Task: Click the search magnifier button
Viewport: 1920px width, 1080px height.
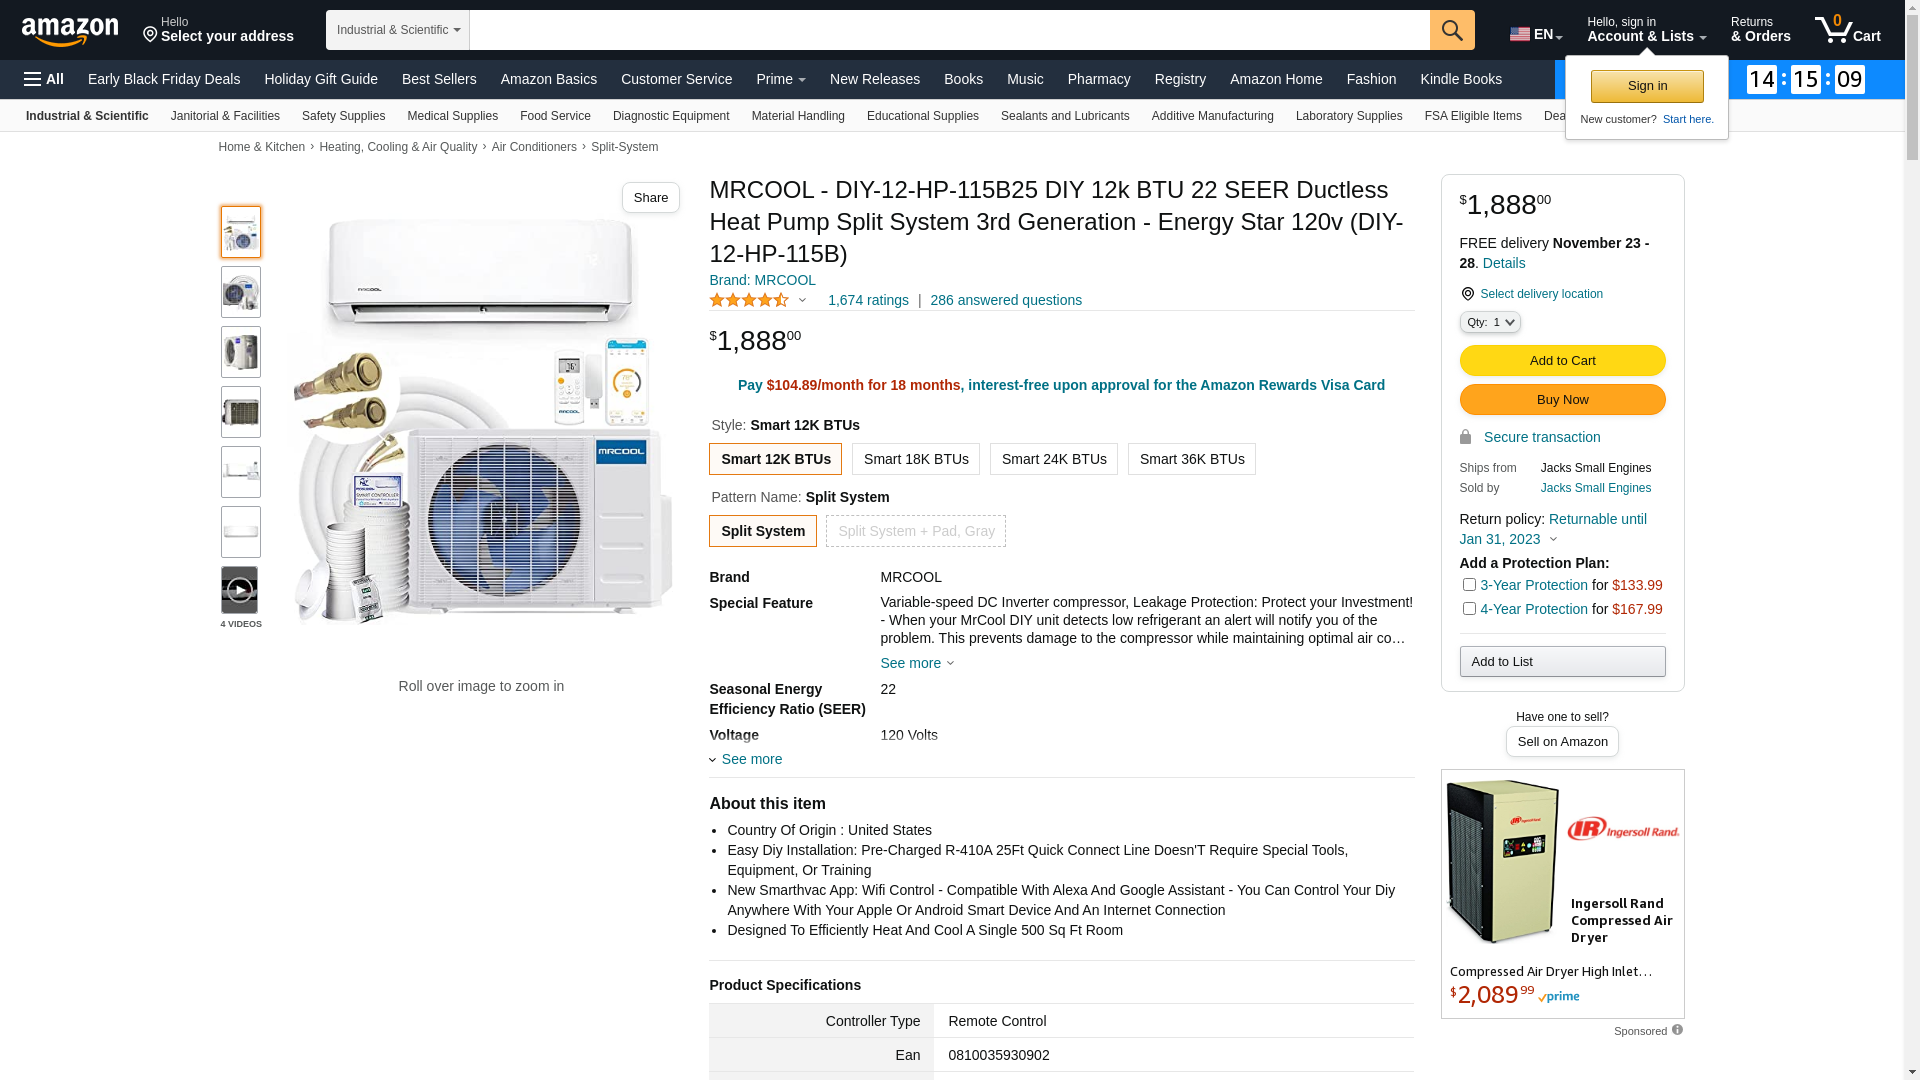Action: pyautogui.click(x=1452, y=30)
